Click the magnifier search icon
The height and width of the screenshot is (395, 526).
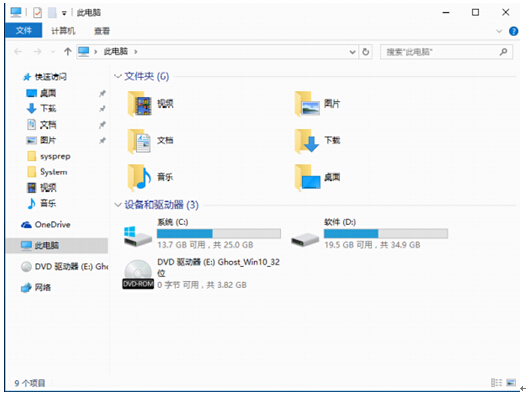click(503, 52)
